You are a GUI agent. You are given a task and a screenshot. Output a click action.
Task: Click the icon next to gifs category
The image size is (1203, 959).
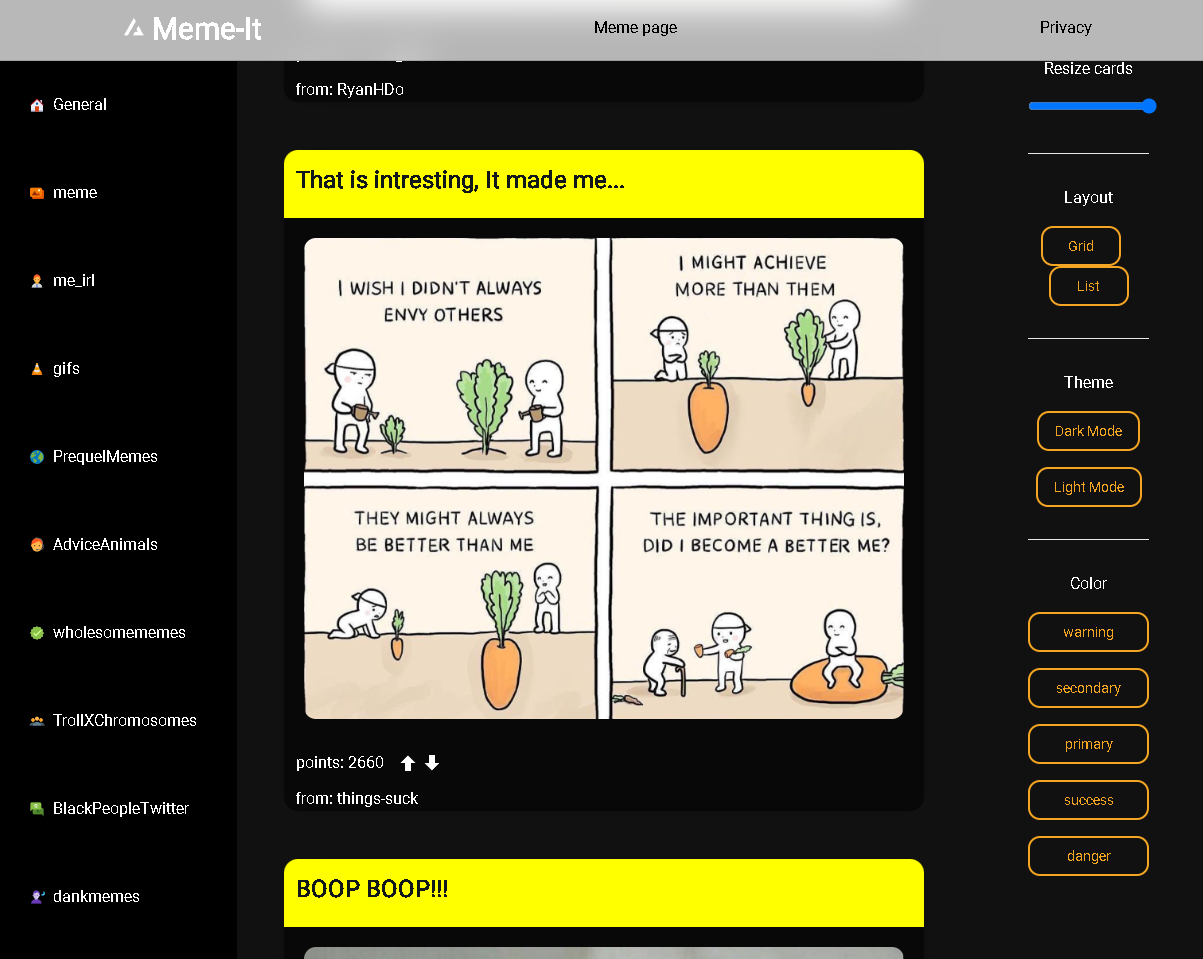[37, 369]
